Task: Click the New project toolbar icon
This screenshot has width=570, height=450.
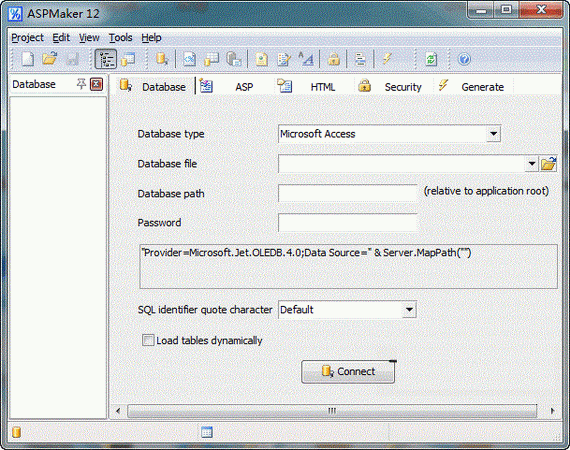Action: (x=28, y=59)
